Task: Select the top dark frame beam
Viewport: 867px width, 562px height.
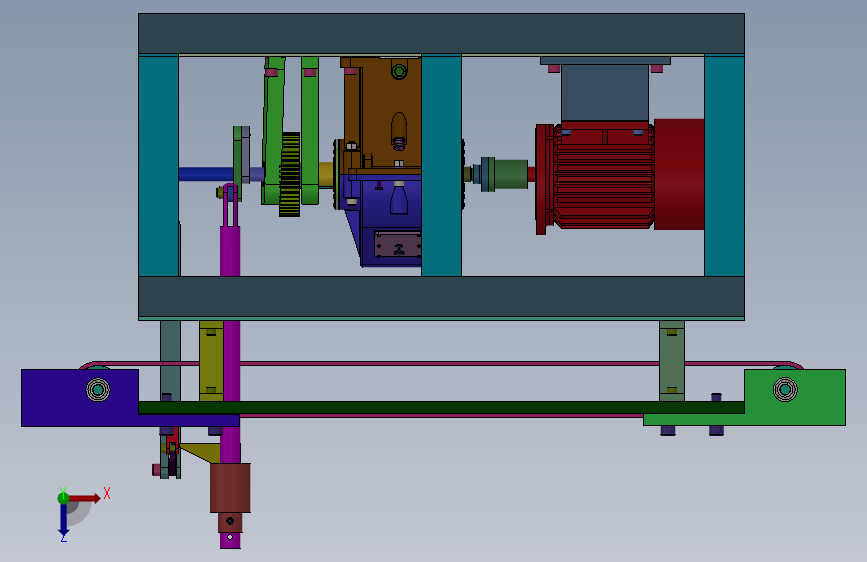Action: [441, 34]
